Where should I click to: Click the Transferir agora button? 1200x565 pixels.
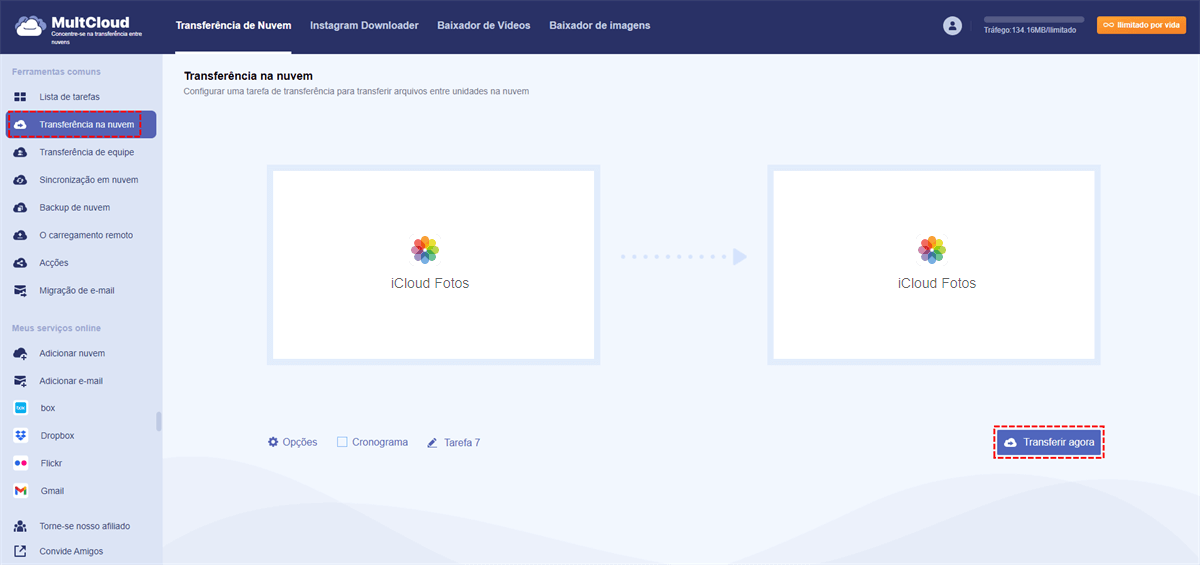[1049, 442]
